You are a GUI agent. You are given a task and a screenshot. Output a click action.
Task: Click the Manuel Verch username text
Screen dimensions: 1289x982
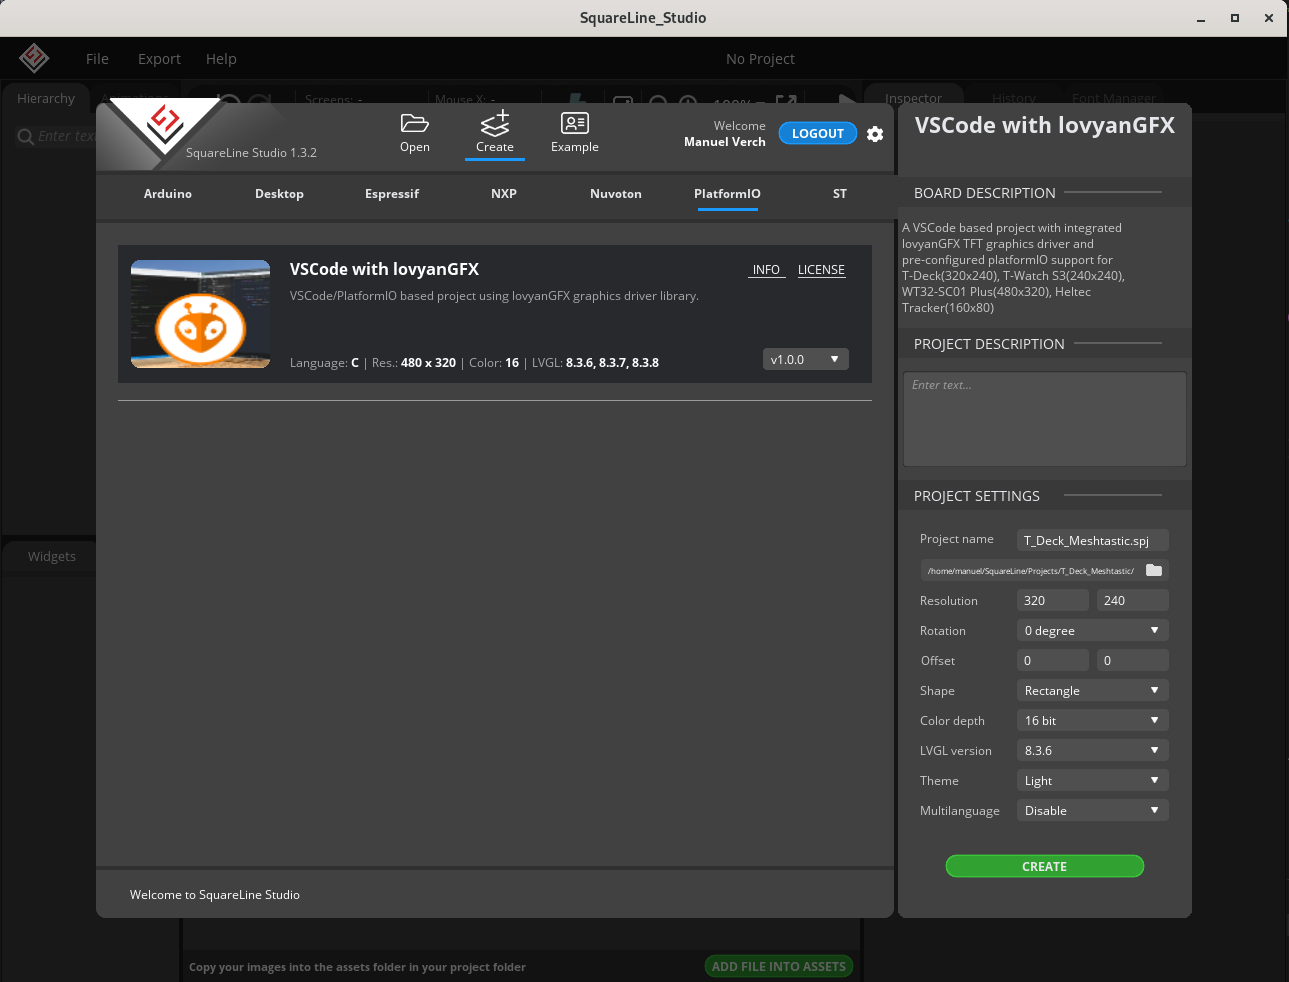725,142
